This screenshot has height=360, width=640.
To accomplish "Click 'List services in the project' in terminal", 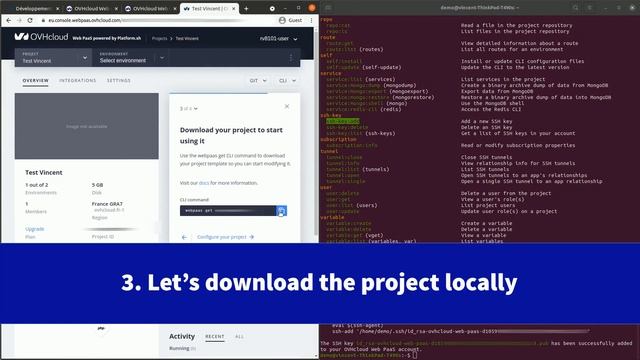I will pos(503,79).
